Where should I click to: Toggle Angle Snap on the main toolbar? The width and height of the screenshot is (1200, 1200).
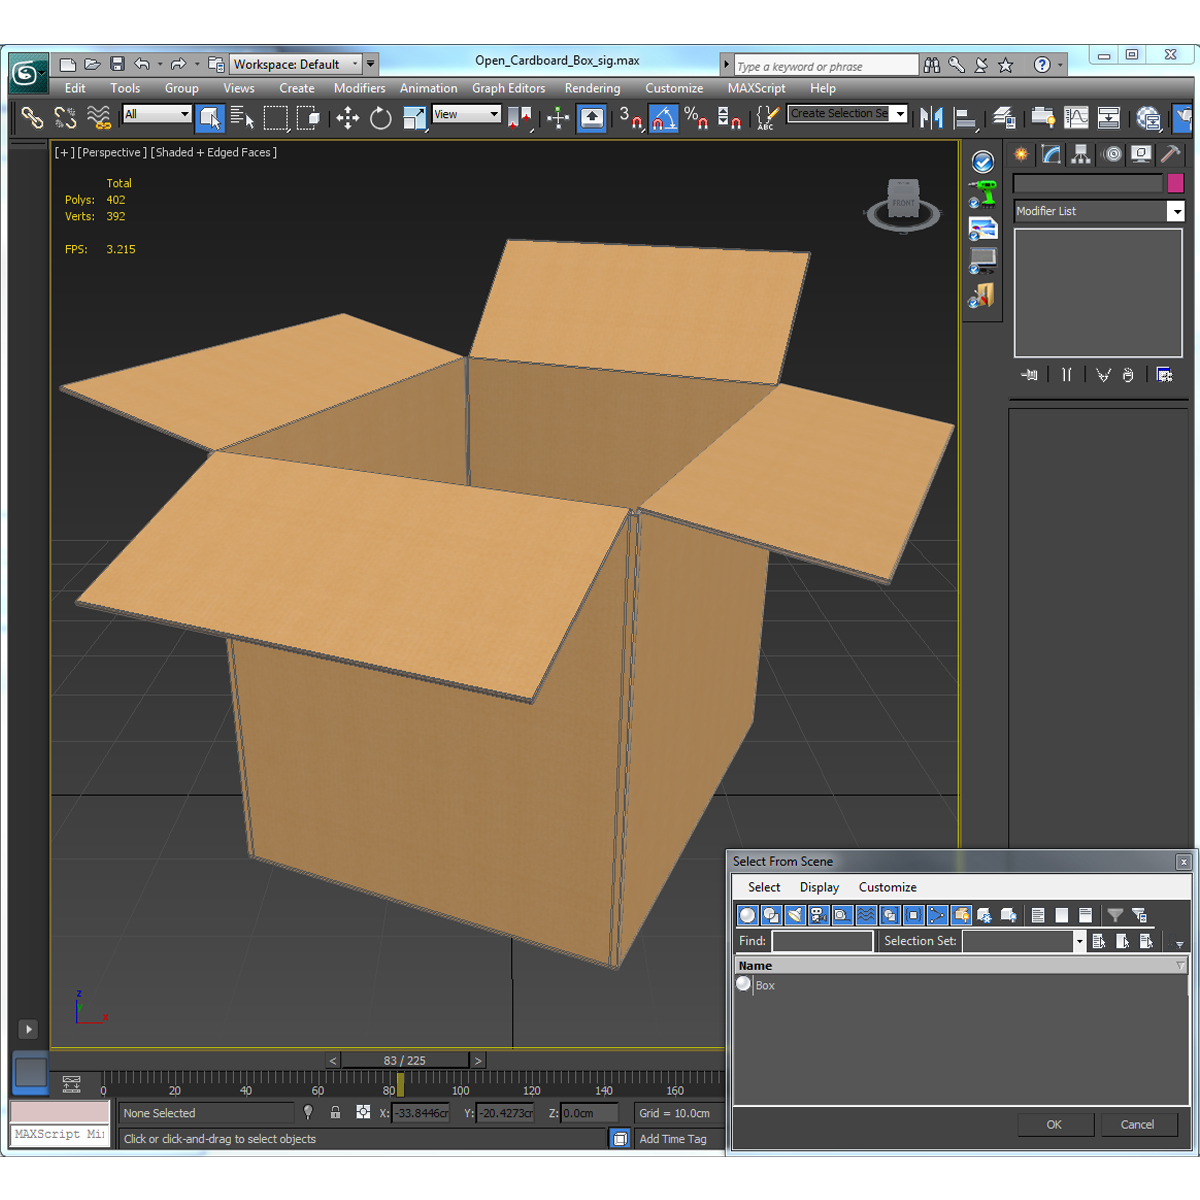pos(664,118)
